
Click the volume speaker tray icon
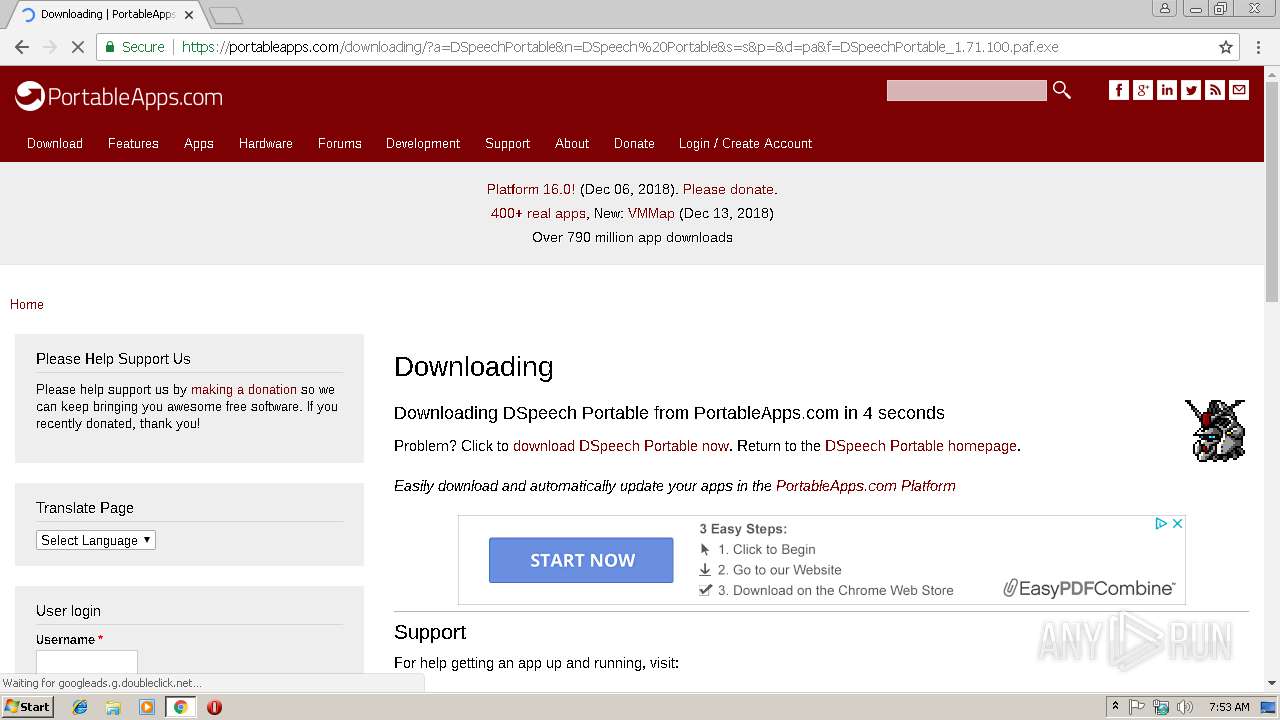tap(1185, 707)
